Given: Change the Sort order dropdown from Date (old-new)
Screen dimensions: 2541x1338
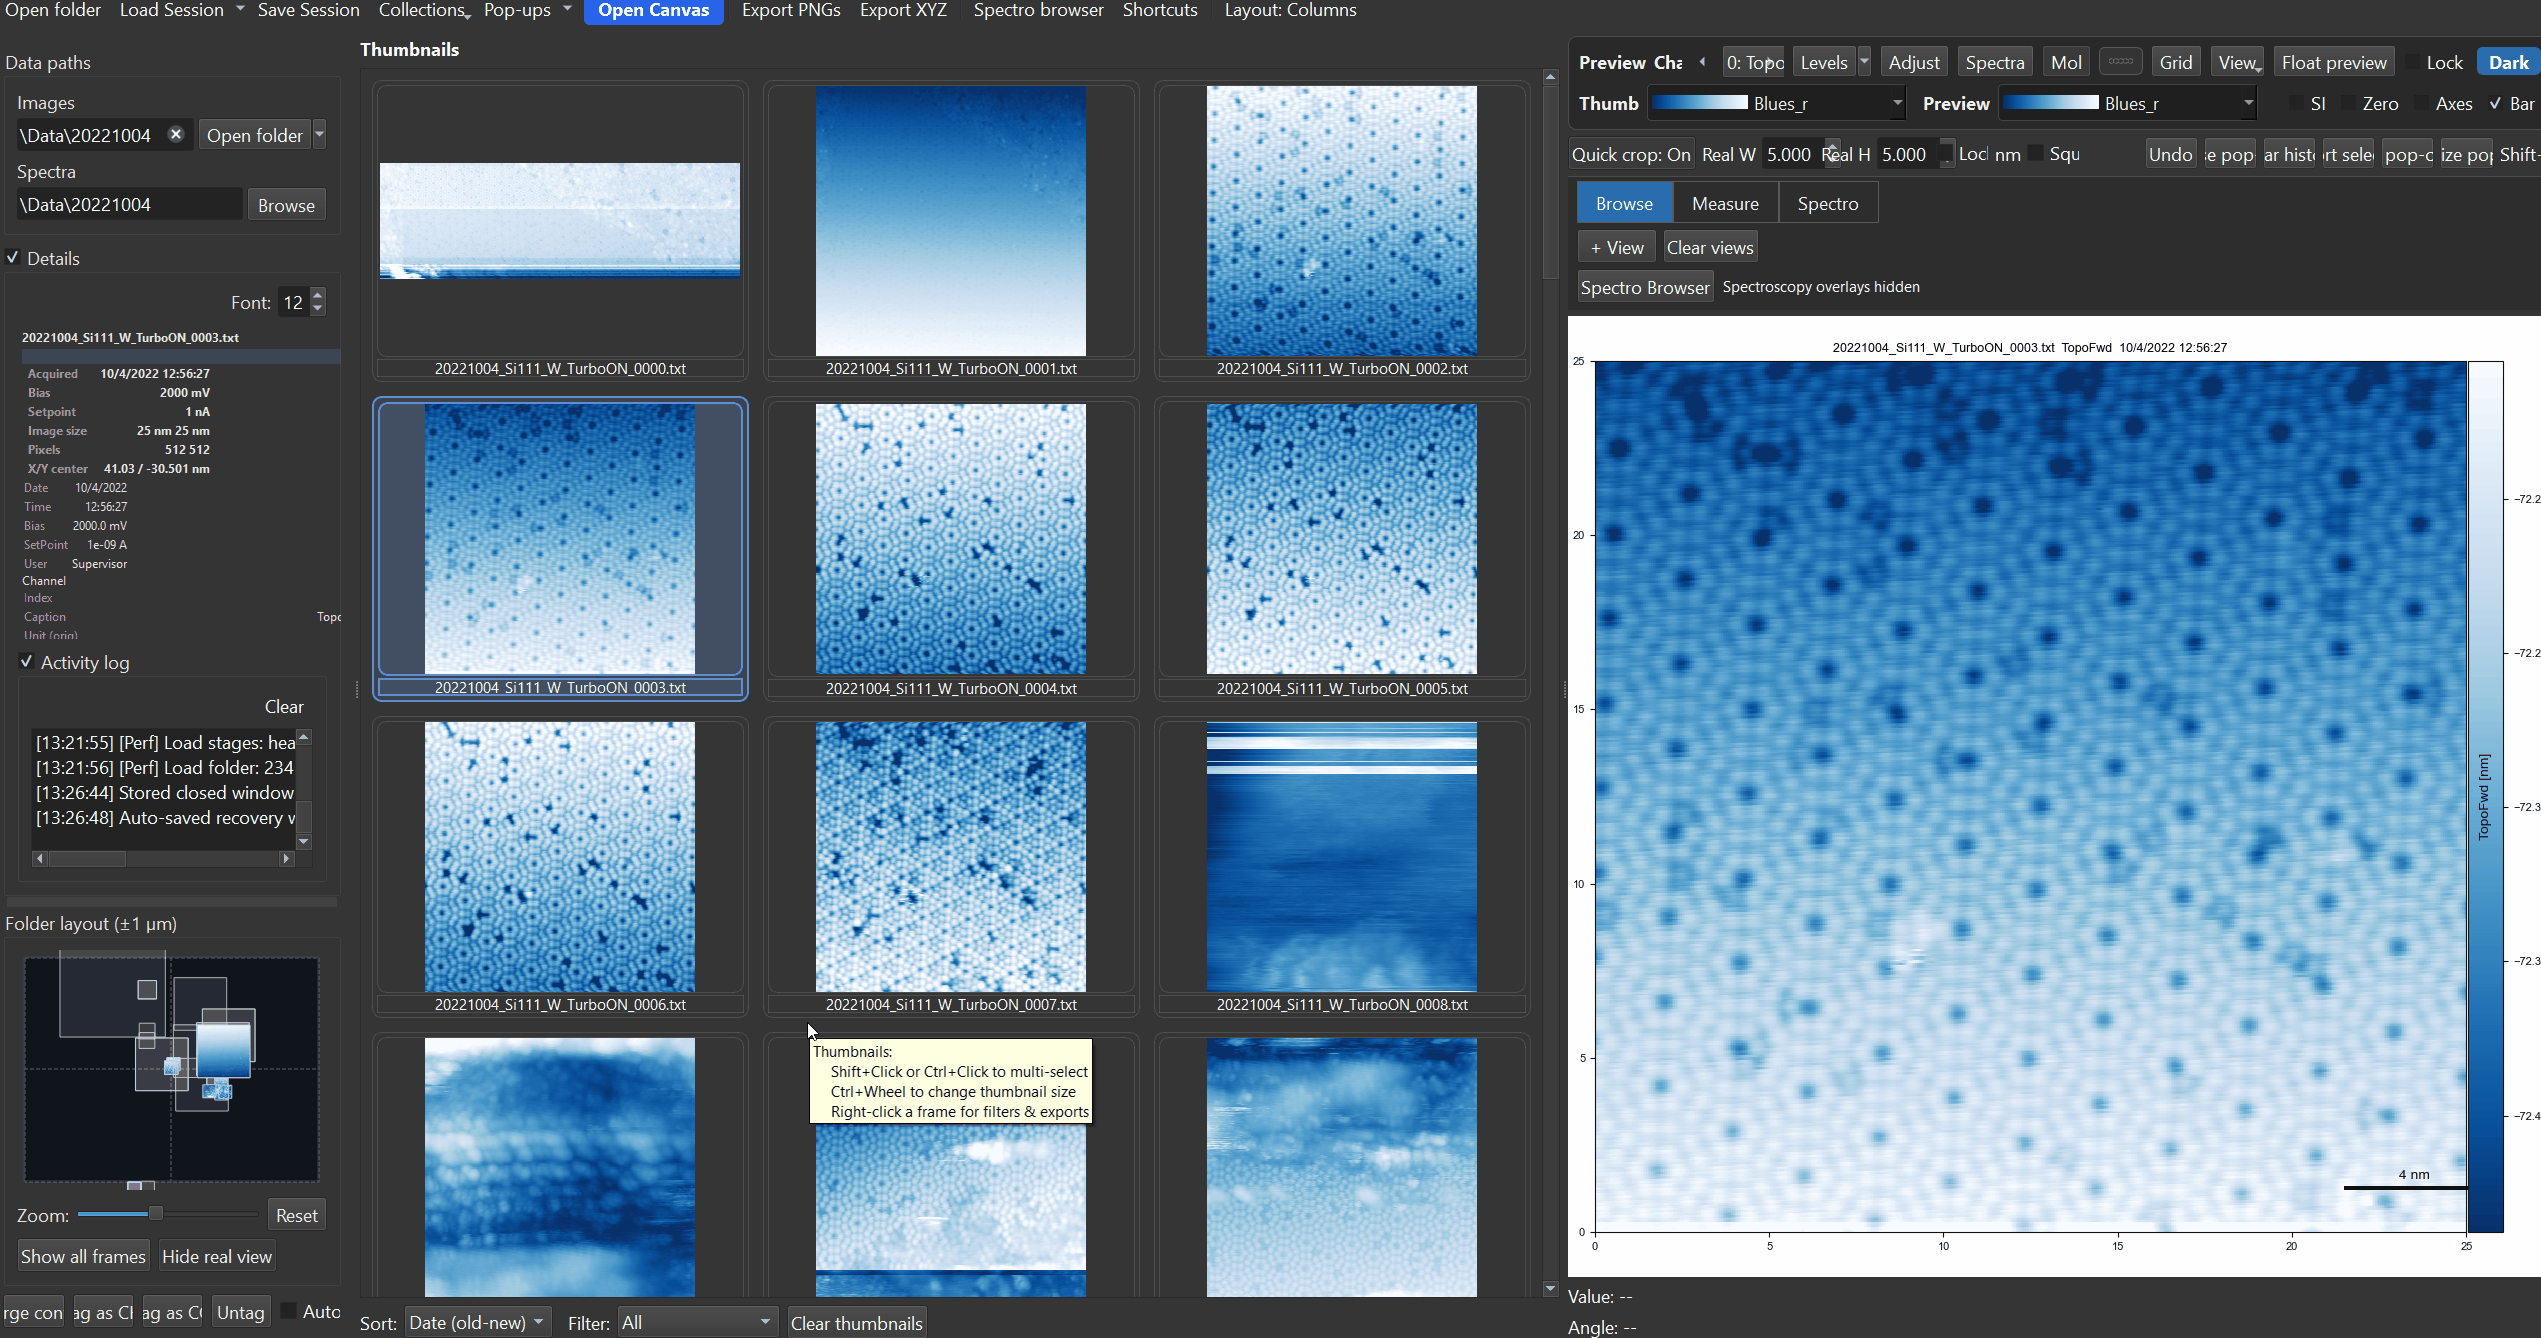Looking at the screenshot, I should 477,1321.
